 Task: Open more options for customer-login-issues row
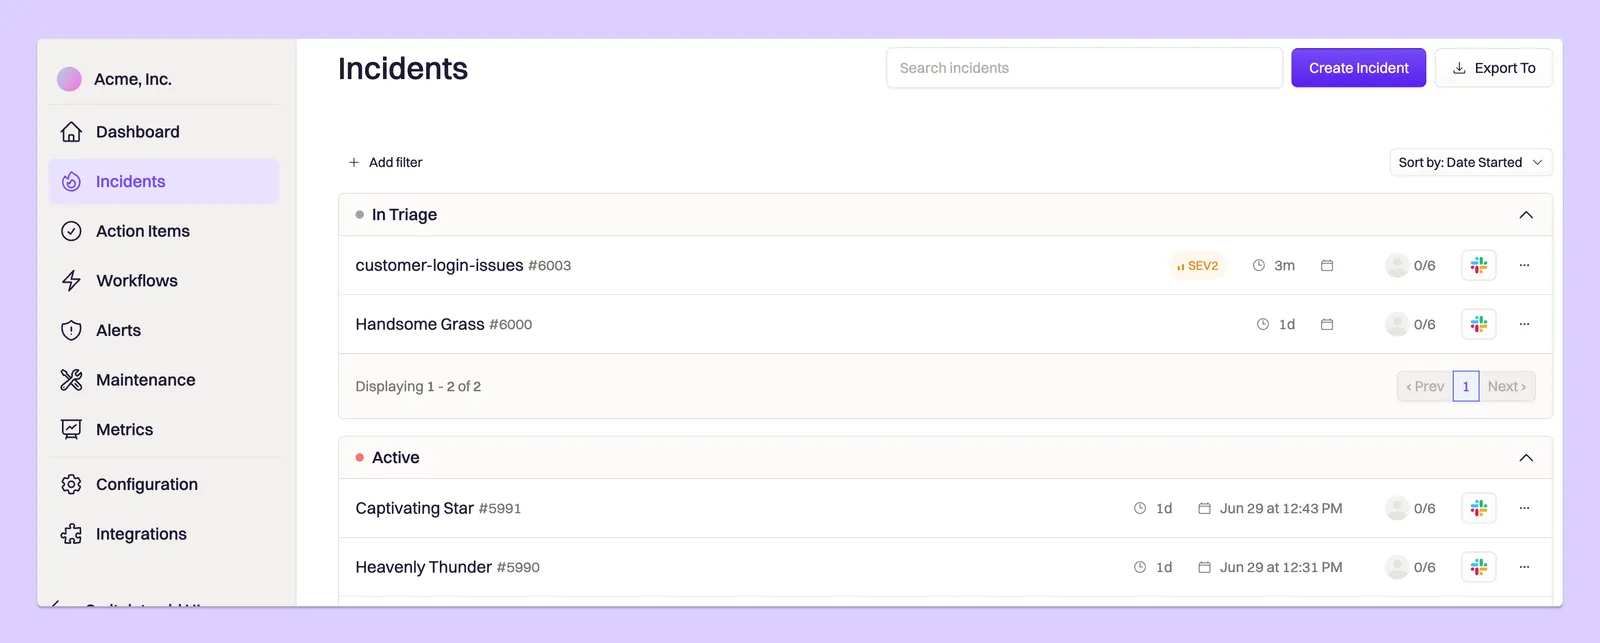tap(1525, 265)
